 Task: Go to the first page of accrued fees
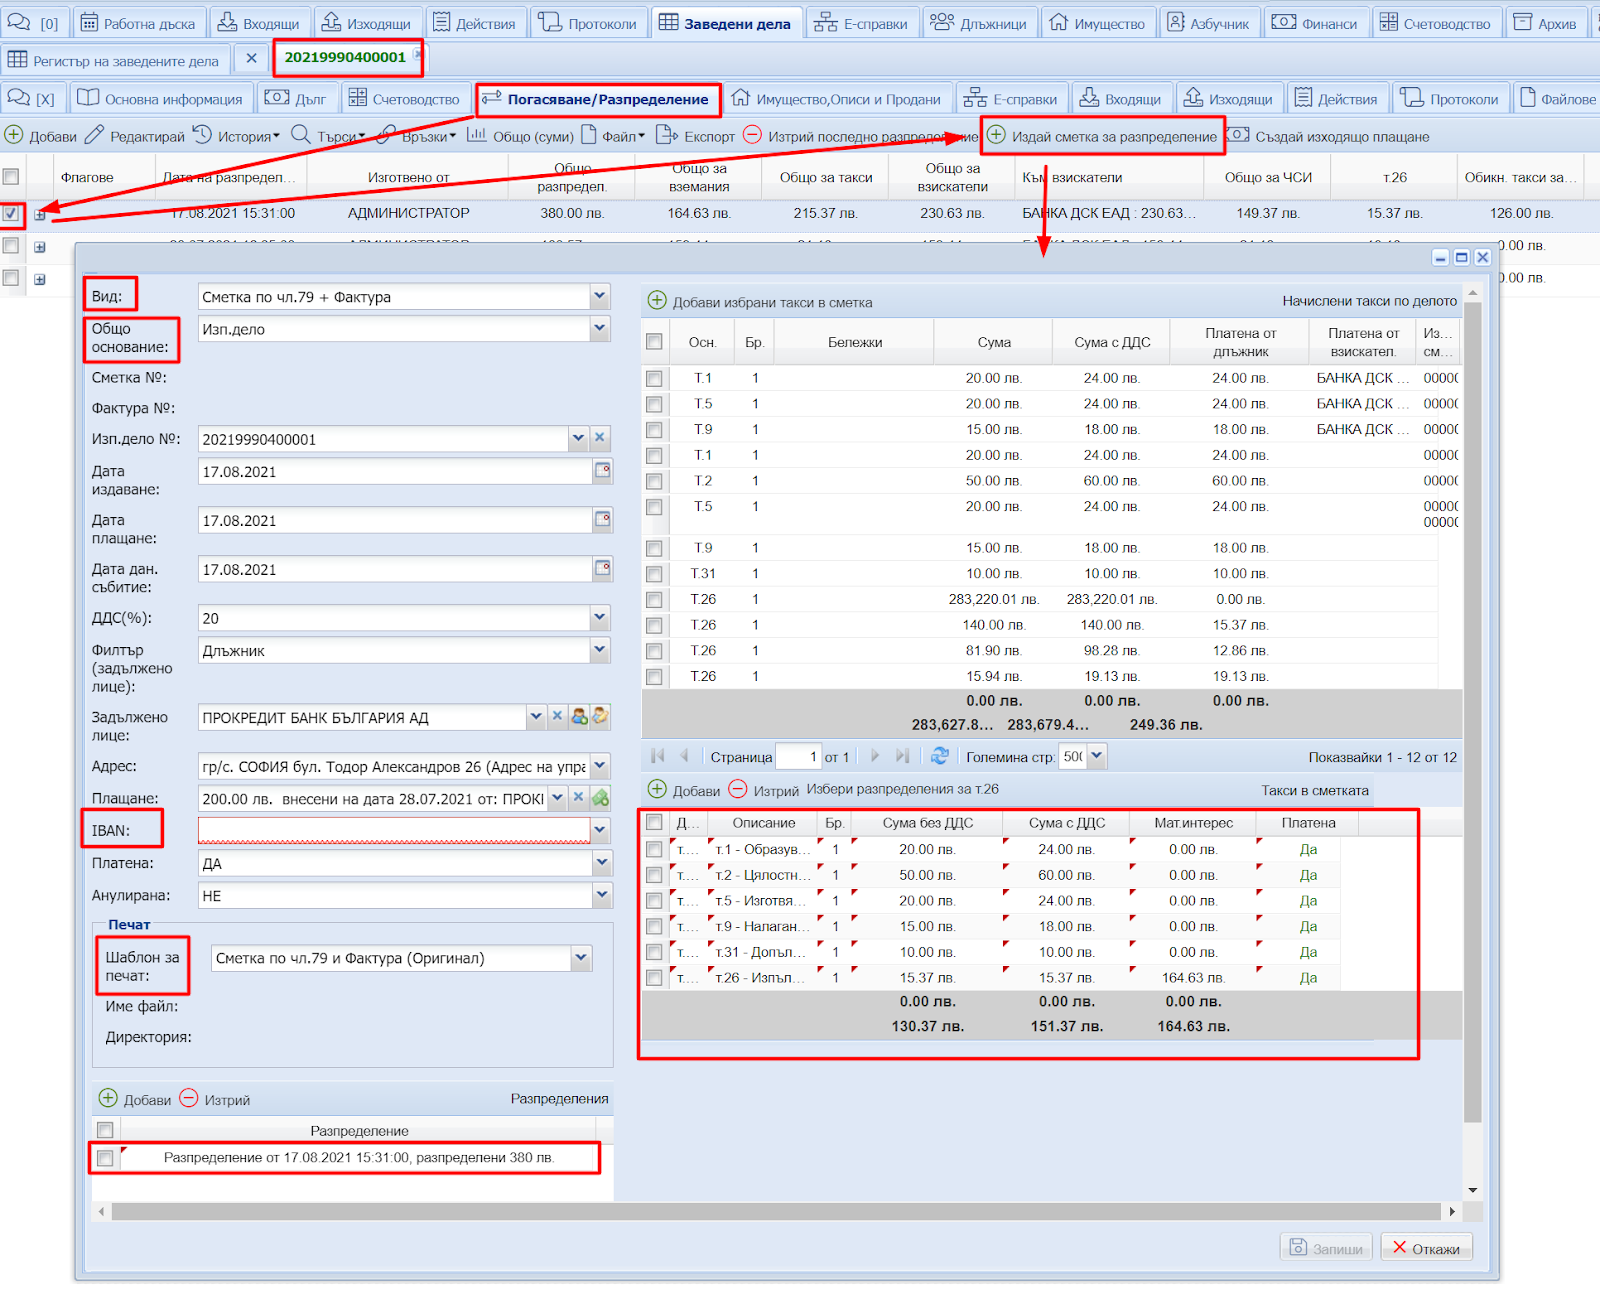(658, 756)
